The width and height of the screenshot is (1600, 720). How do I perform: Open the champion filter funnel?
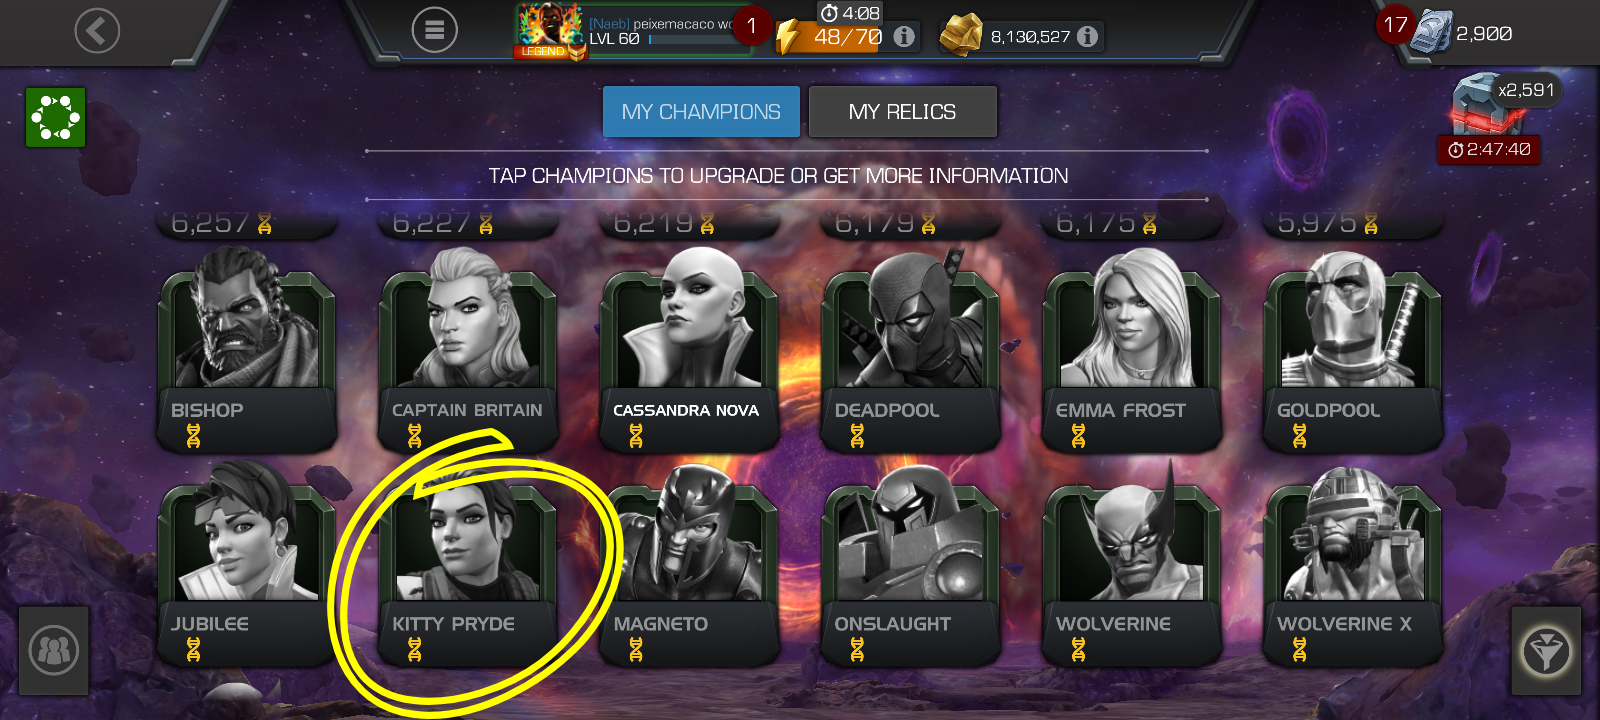coord(1546,651)
